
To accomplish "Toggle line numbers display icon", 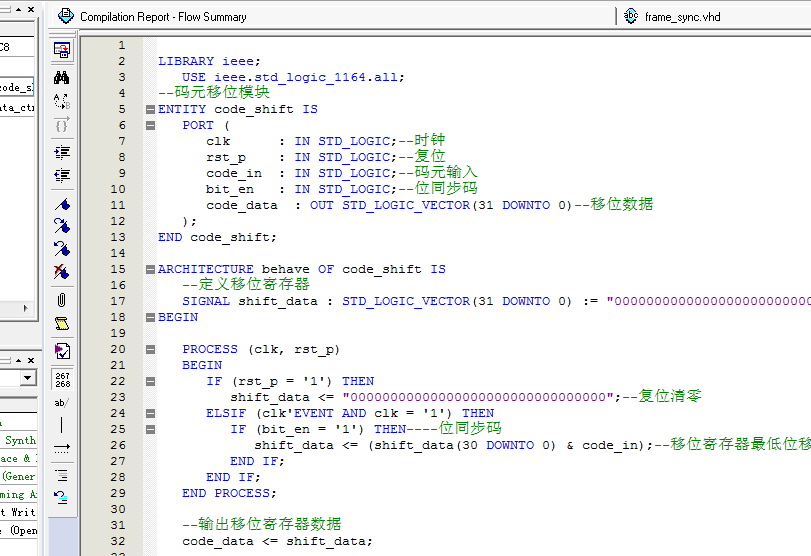I will coord(62,379).
